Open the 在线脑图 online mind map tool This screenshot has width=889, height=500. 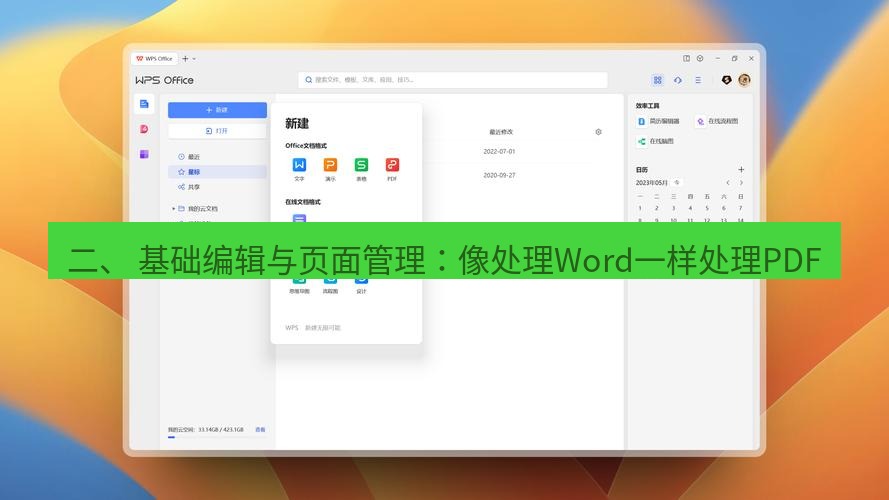point(655,141)
